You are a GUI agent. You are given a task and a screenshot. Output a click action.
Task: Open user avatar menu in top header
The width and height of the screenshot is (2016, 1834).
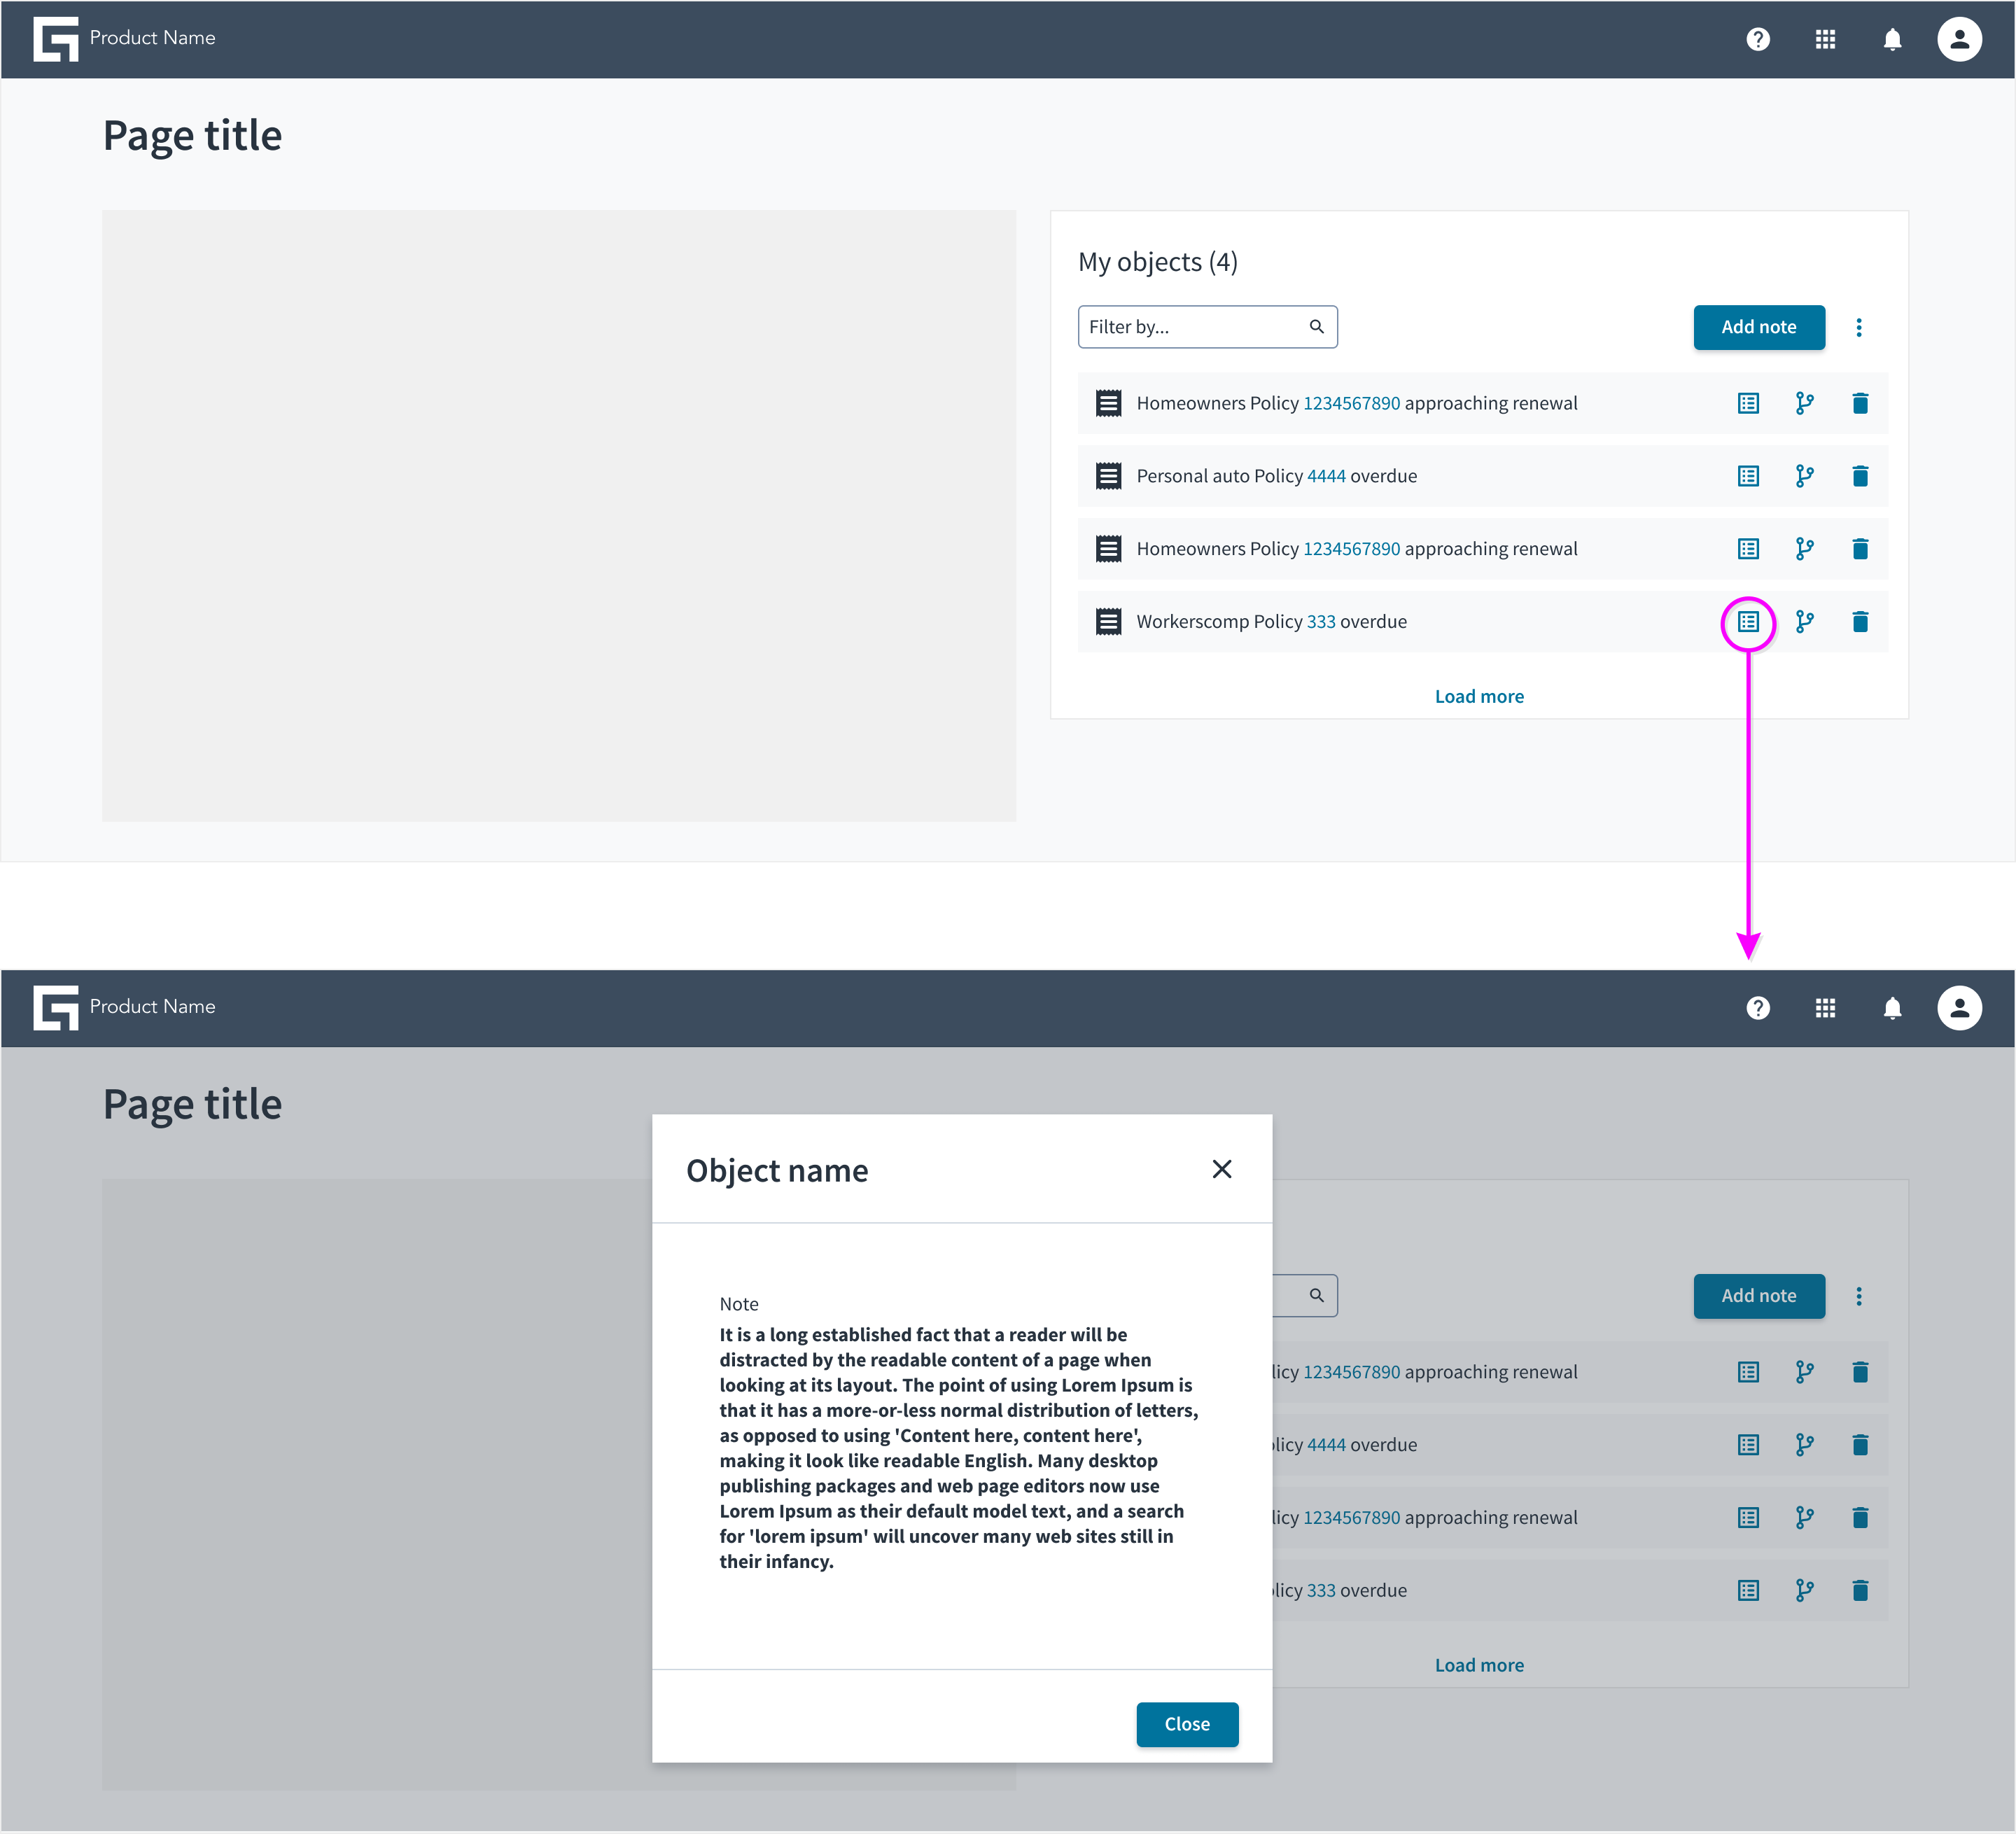(1959, 39)
